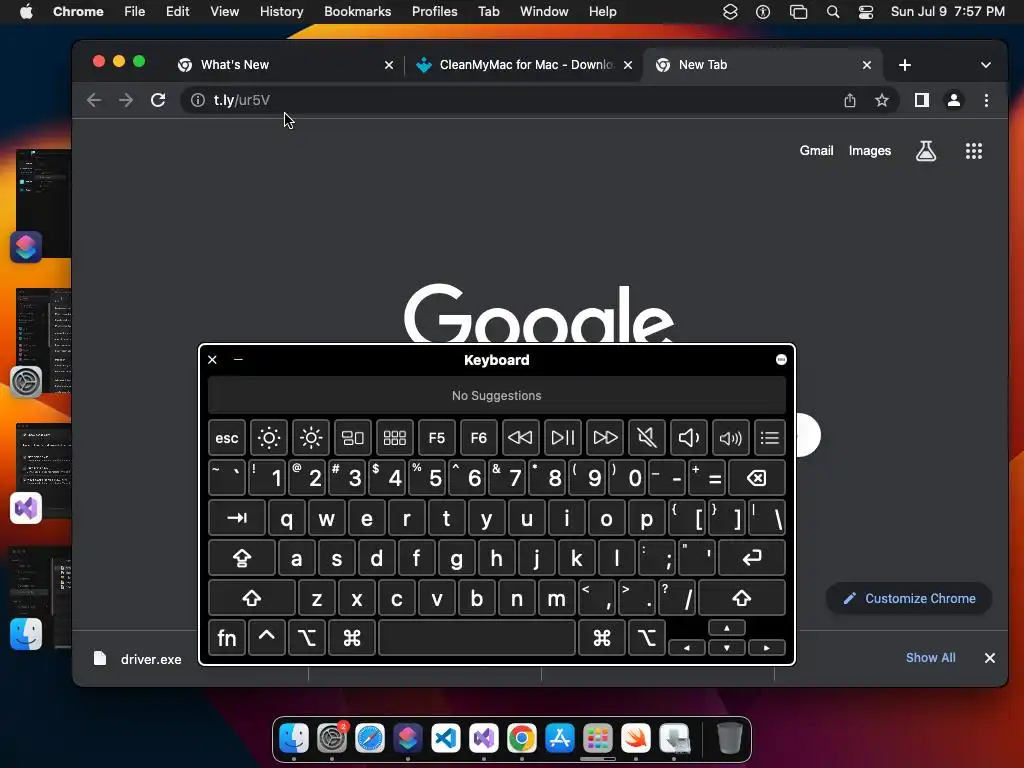The width and height of the screenshot is (1024, 768).
Task: Toggle the left shift key
Action: (x=251, y=598)
